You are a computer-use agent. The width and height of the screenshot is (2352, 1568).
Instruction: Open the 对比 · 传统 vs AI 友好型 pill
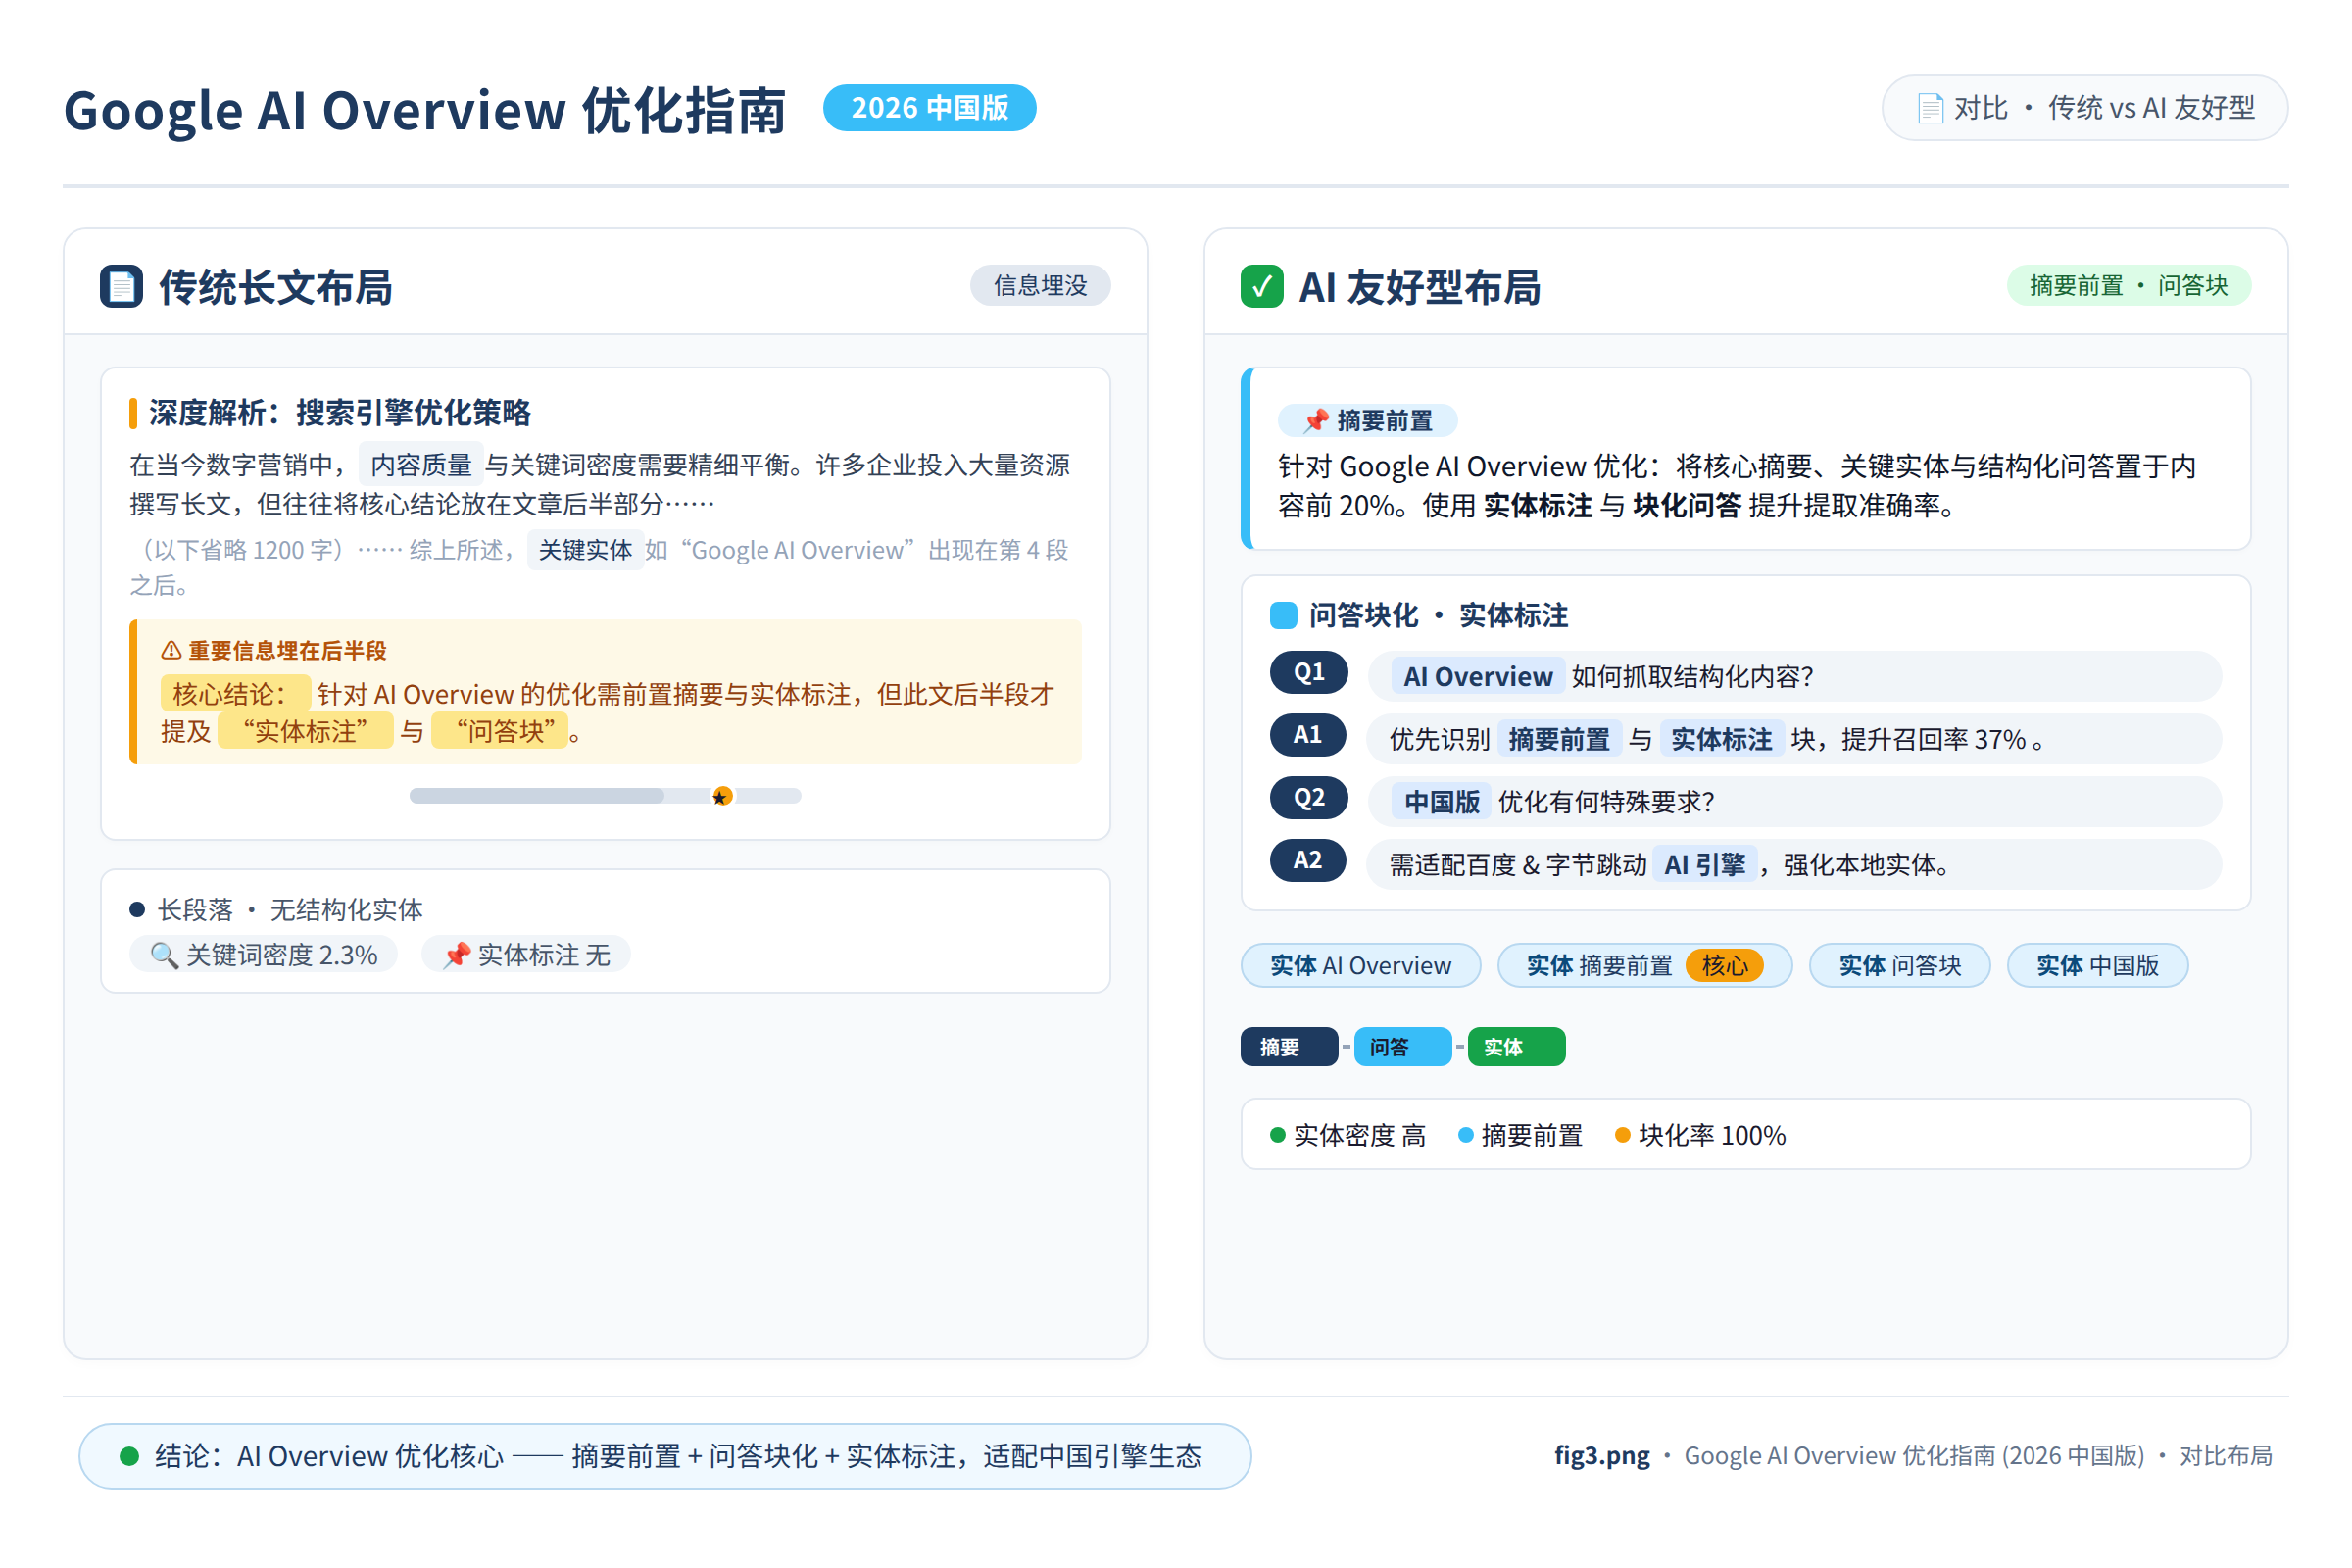pos(2085,108)
